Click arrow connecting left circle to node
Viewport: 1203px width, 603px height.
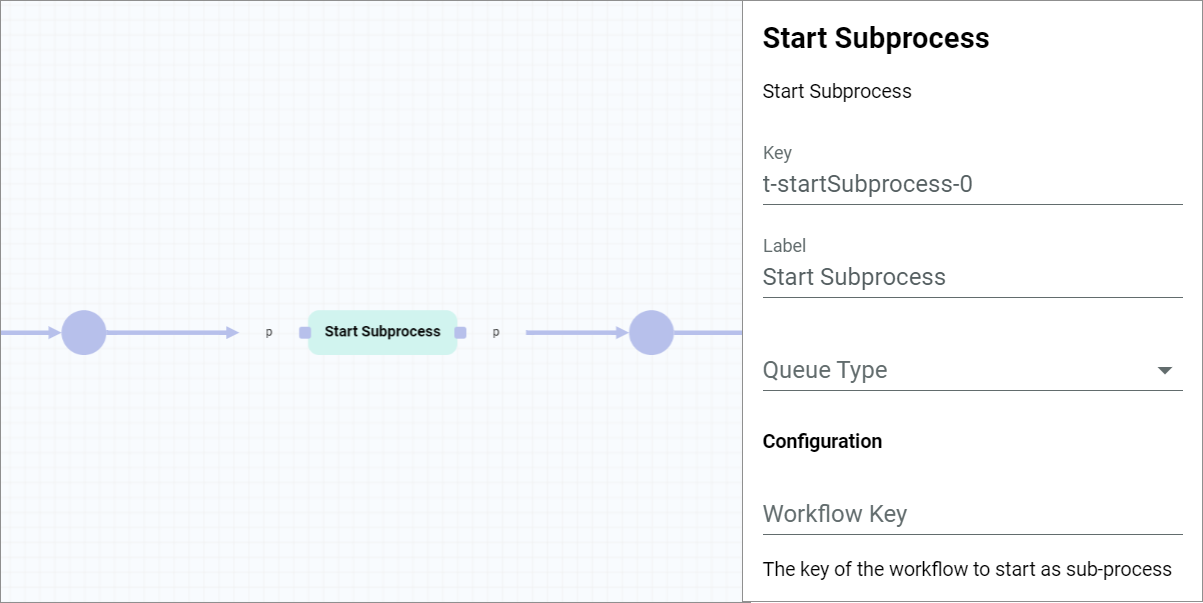coord(173,332)
